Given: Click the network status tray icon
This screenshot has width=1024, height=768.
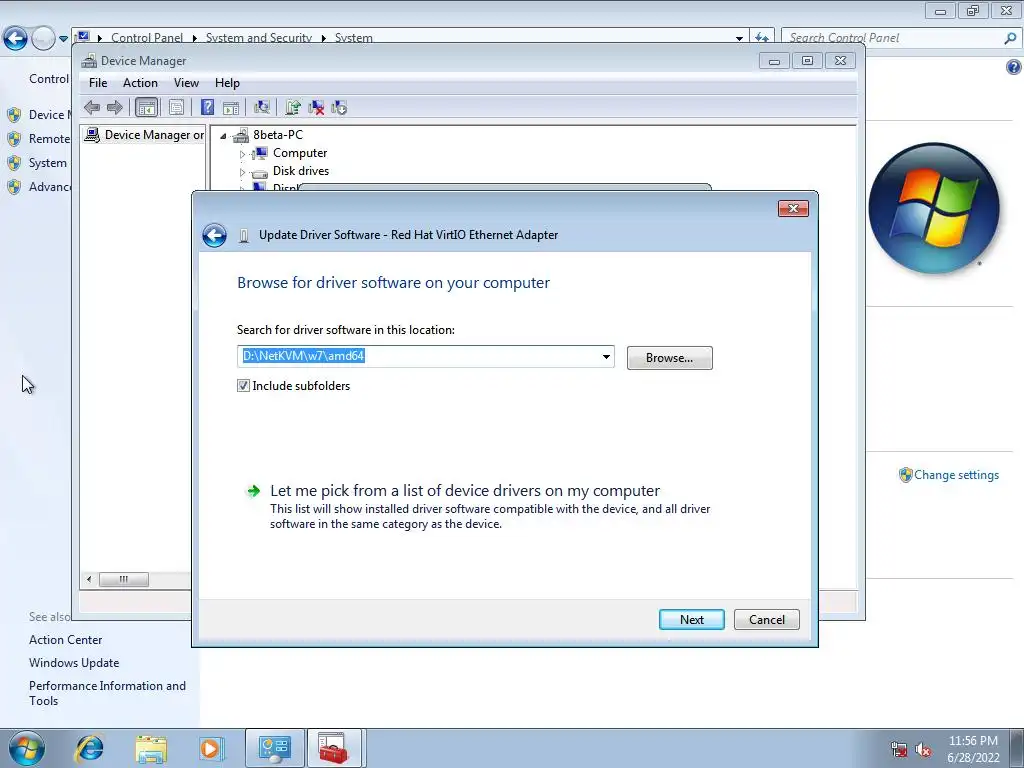Looking at the screenshot, I should [899, 750].
